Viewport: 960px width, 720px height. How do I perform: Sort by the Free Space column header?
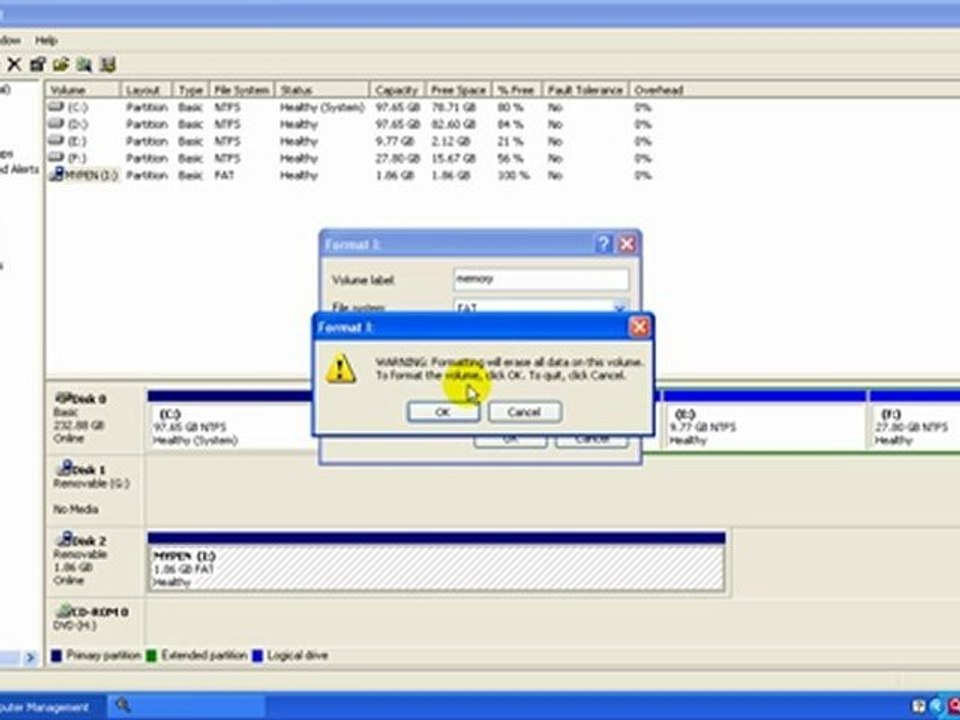coord(459,90)
